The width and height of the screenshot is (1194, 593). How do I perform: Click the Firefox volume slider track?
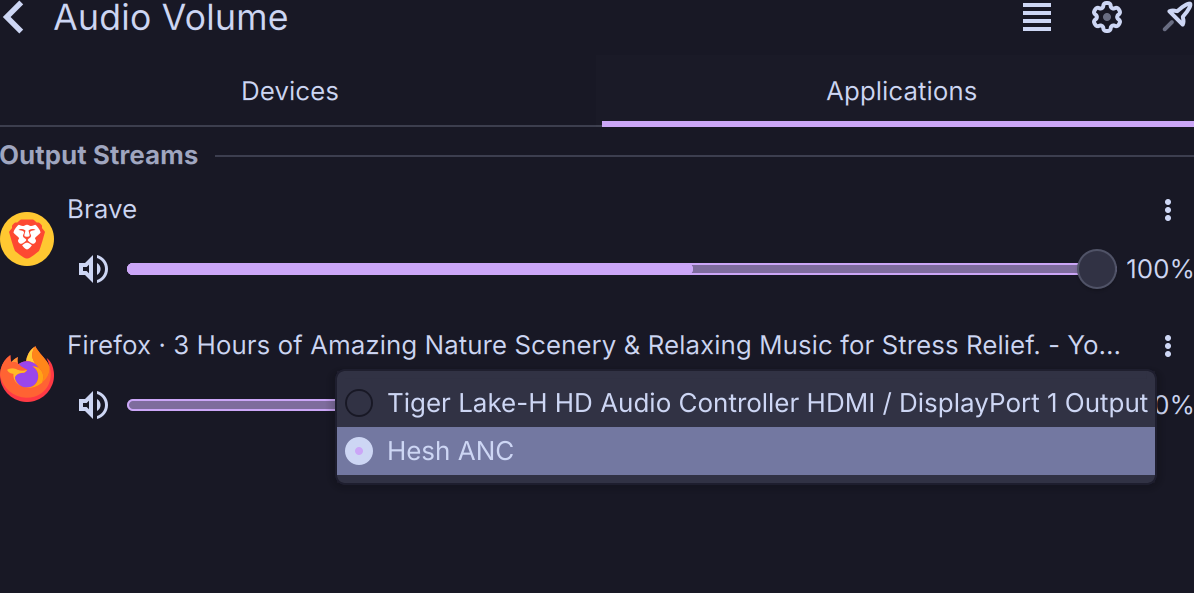tap(230, 405)
